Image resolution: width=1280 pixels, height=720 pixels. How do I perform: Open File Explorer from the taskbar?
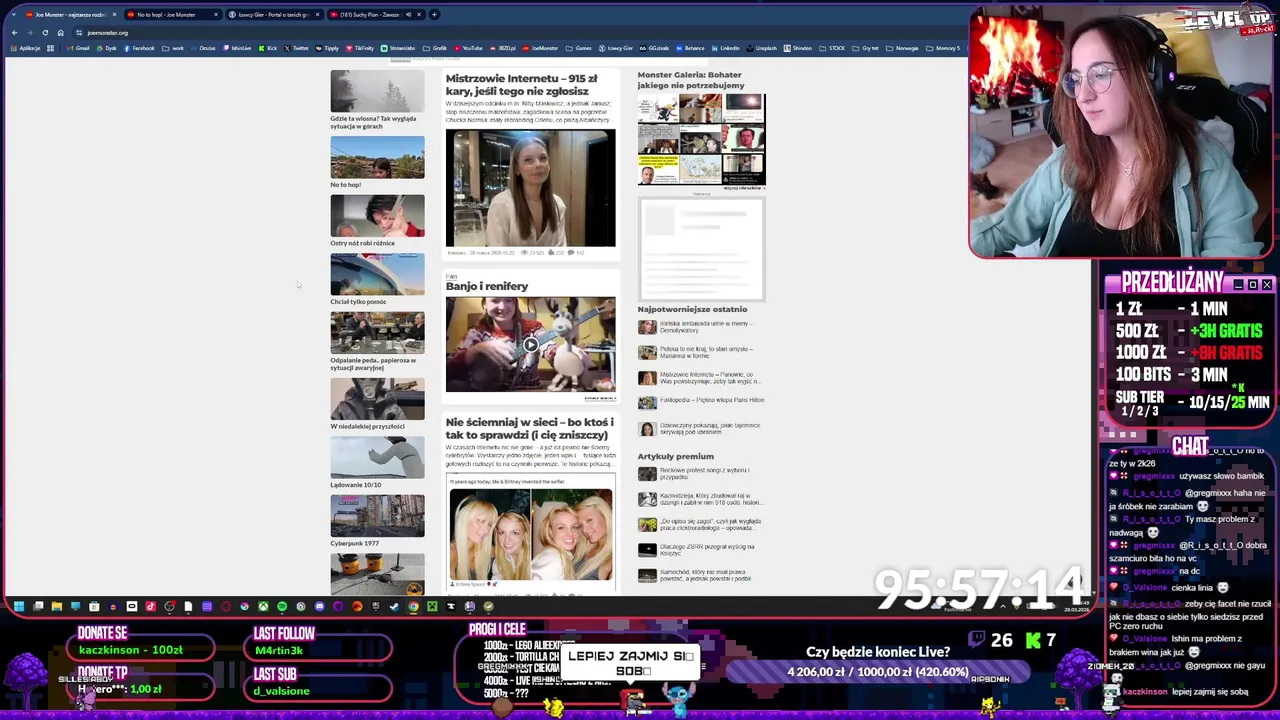57,606
